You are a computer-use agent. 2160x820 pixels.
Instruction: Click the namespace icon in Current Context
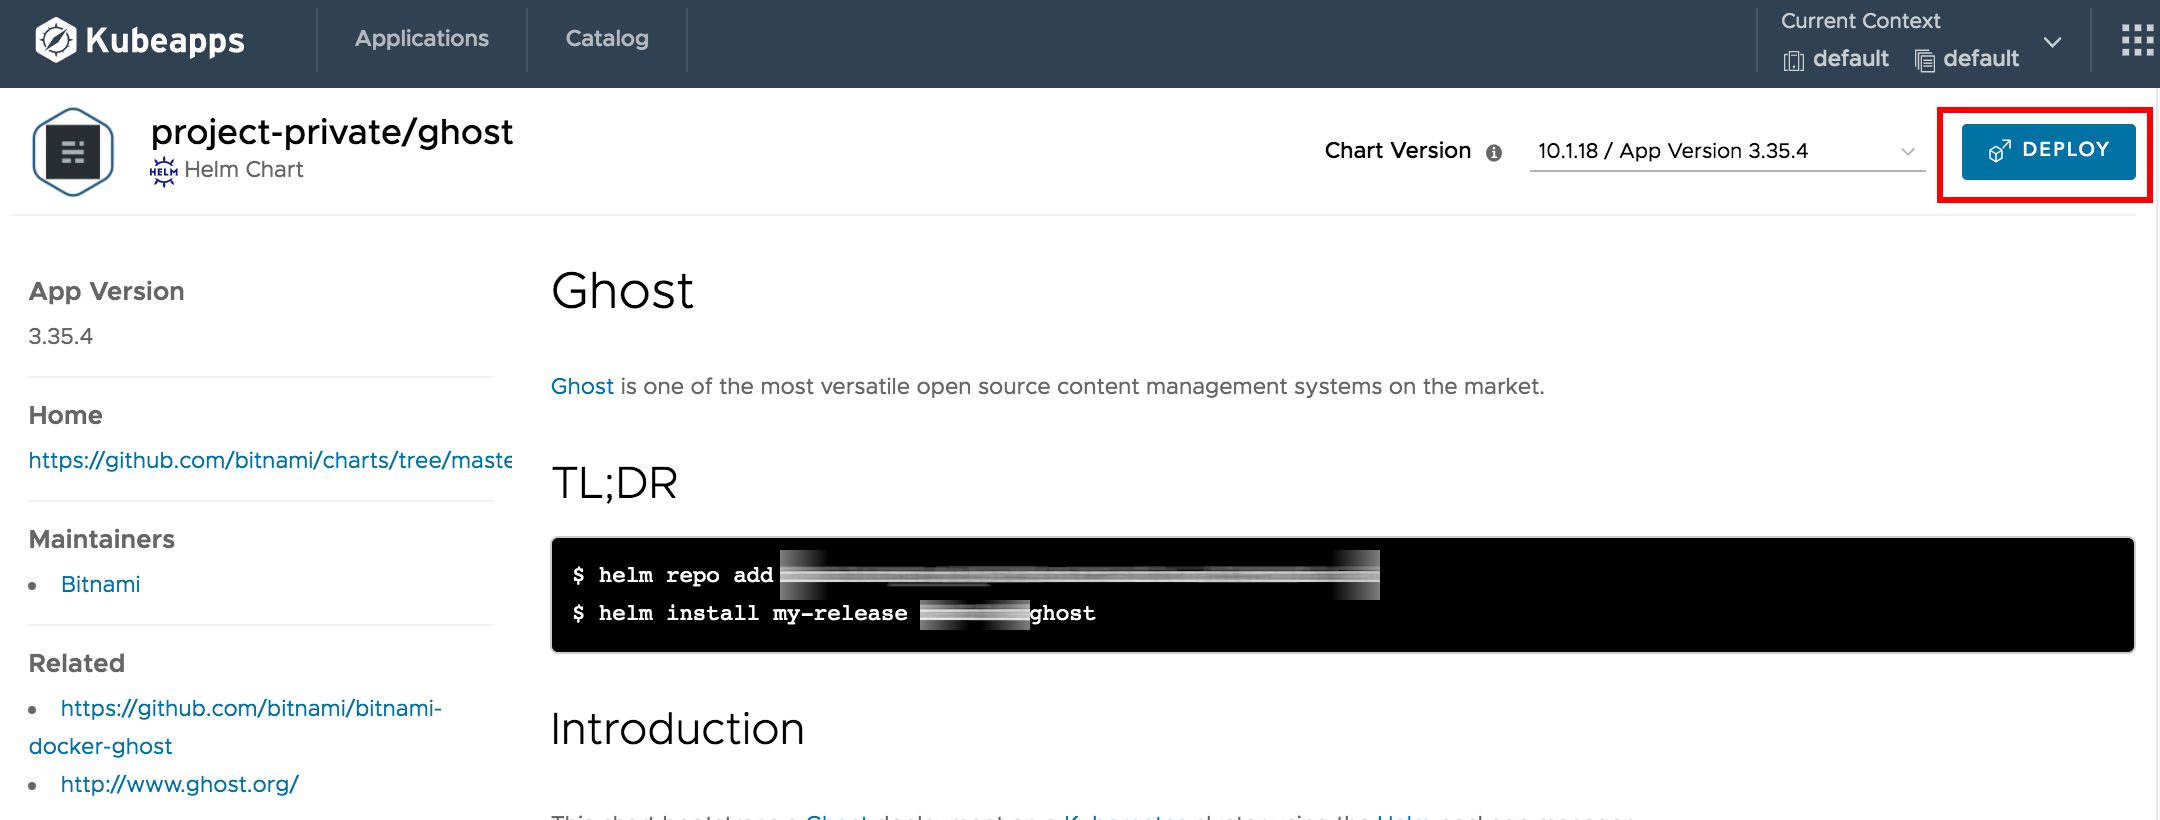tap(1925, 61)
